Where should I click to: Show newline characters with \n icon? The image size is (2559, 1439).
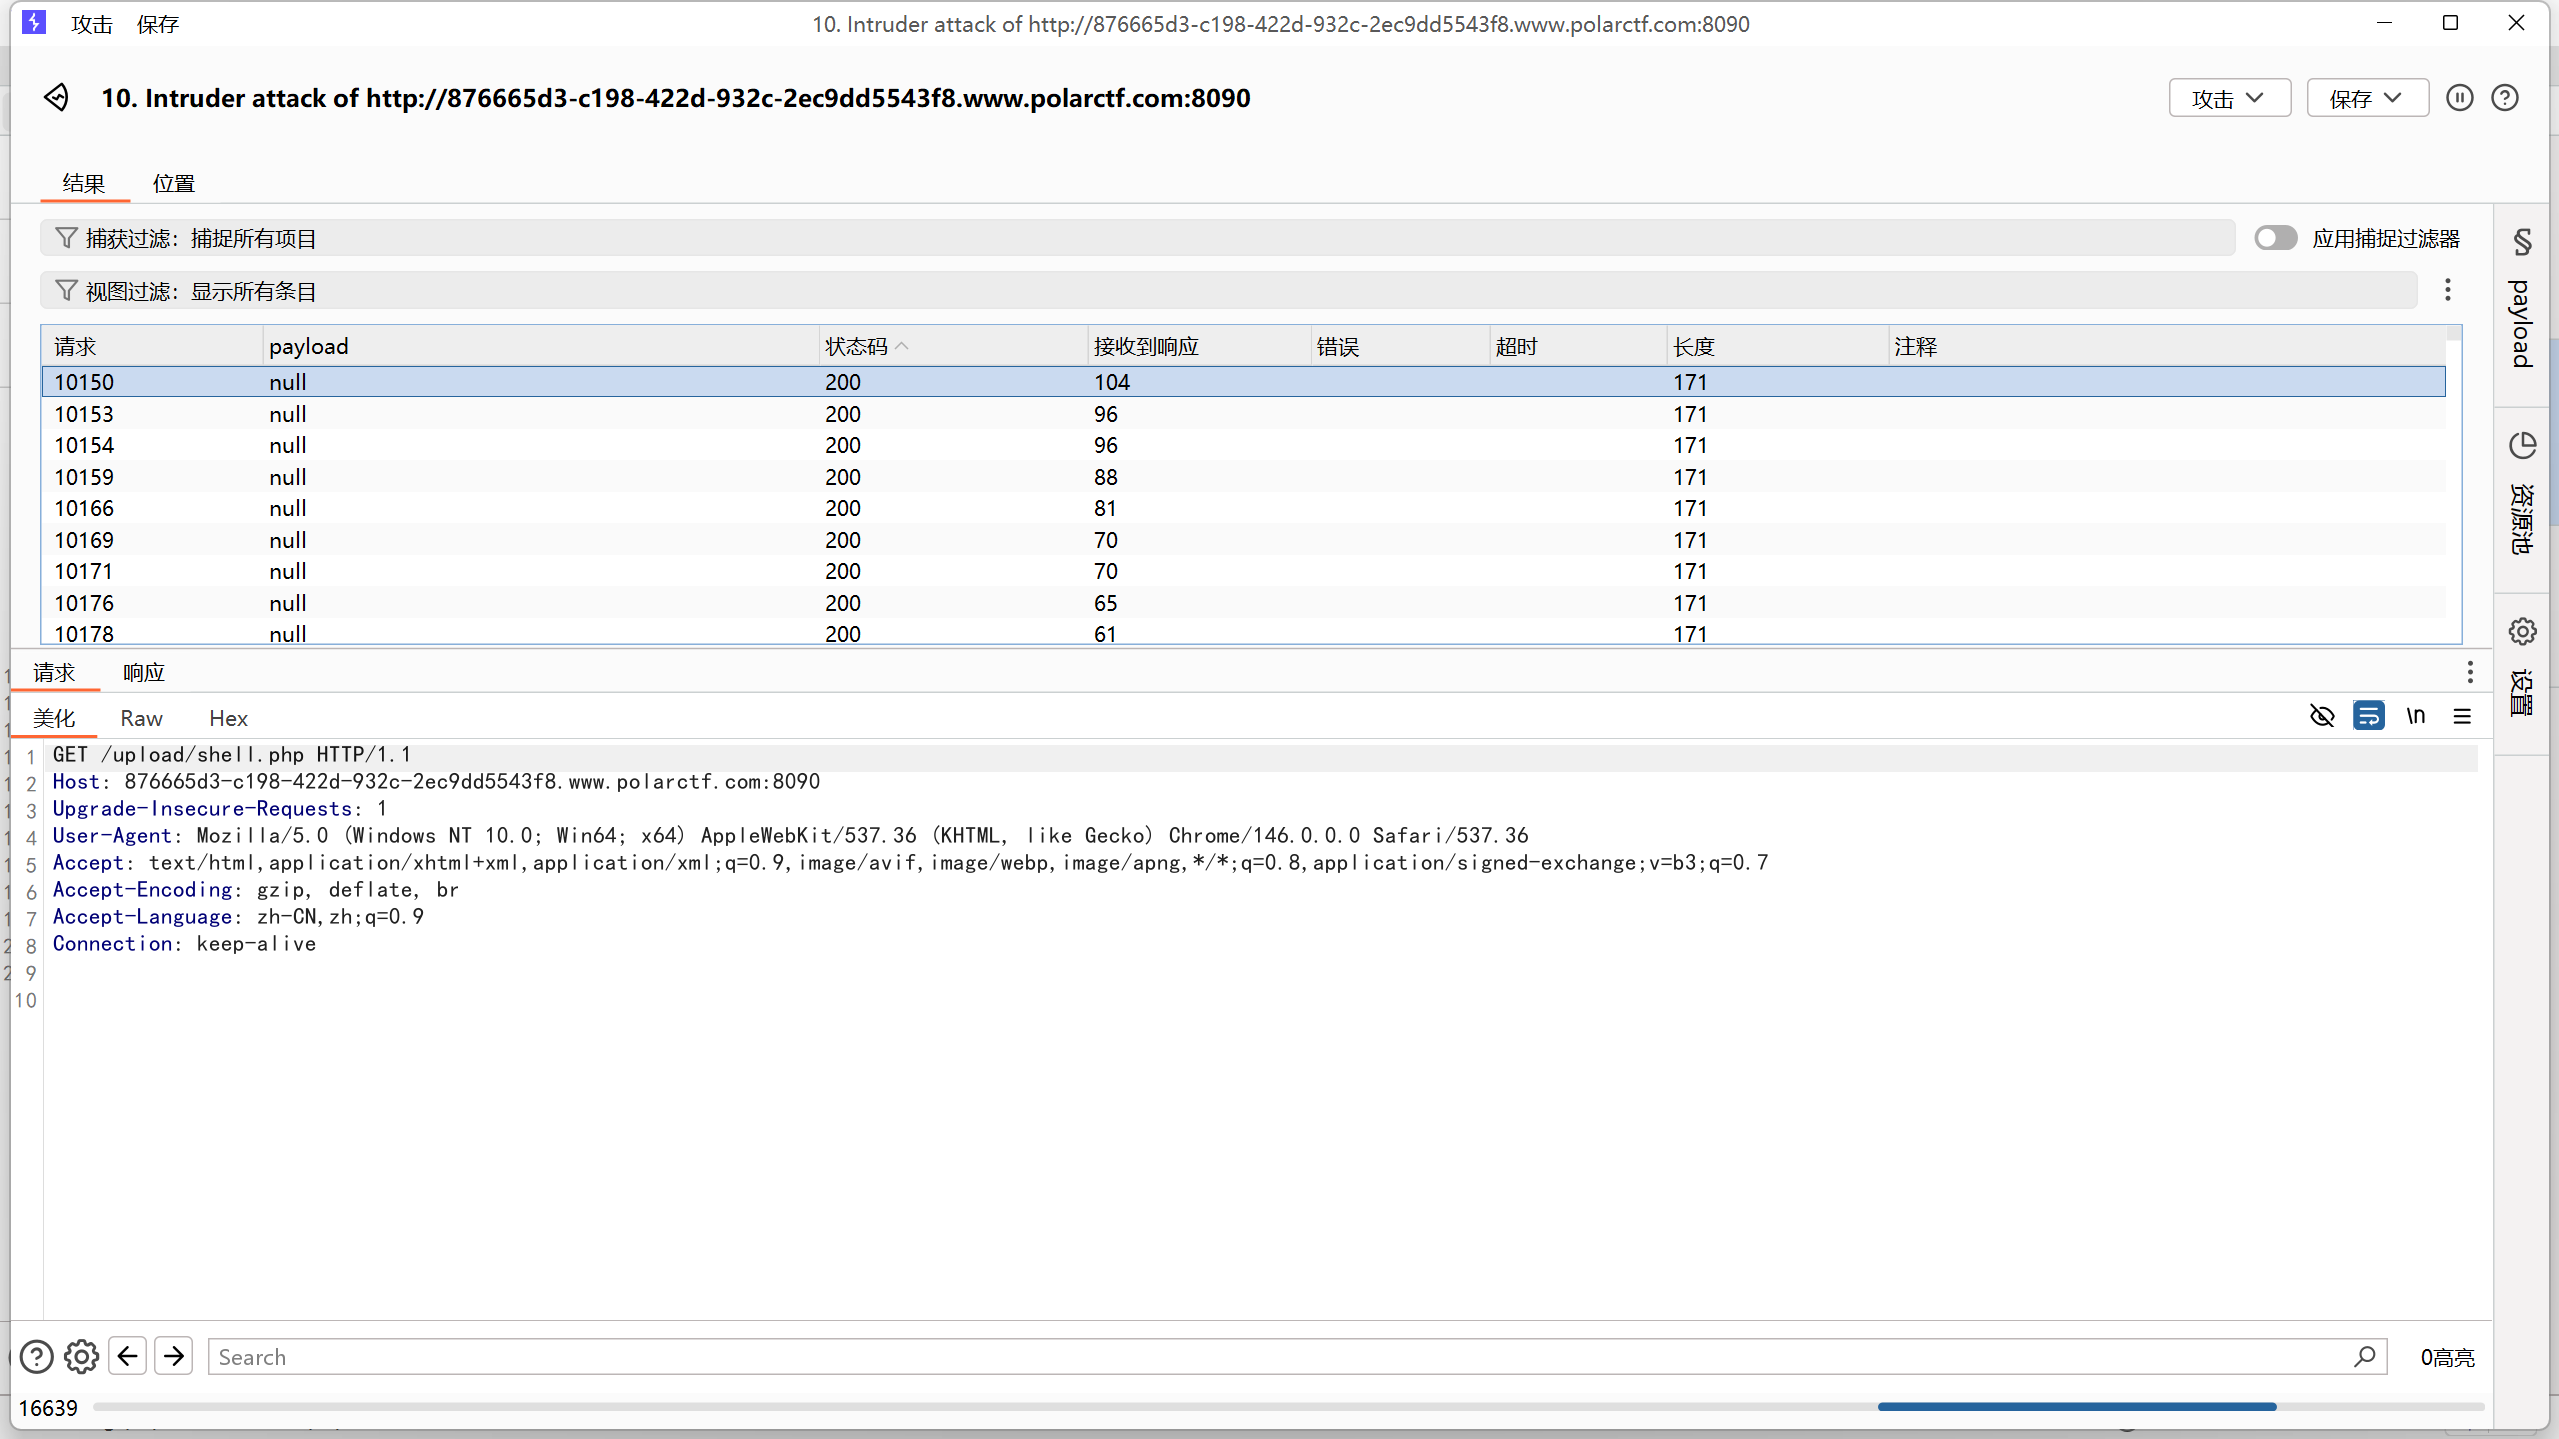(2415, 716)
